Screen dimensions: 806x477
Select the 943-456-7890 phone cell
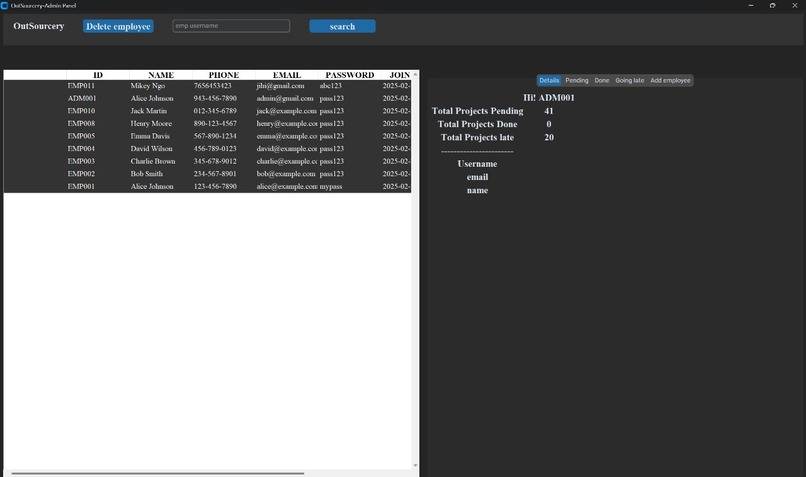(x=215, y=98)
